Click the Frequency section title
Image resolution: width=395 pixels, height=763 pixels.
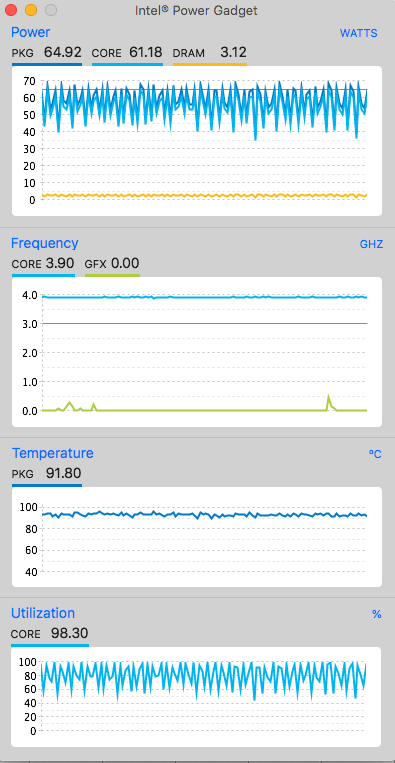point(44,243)
